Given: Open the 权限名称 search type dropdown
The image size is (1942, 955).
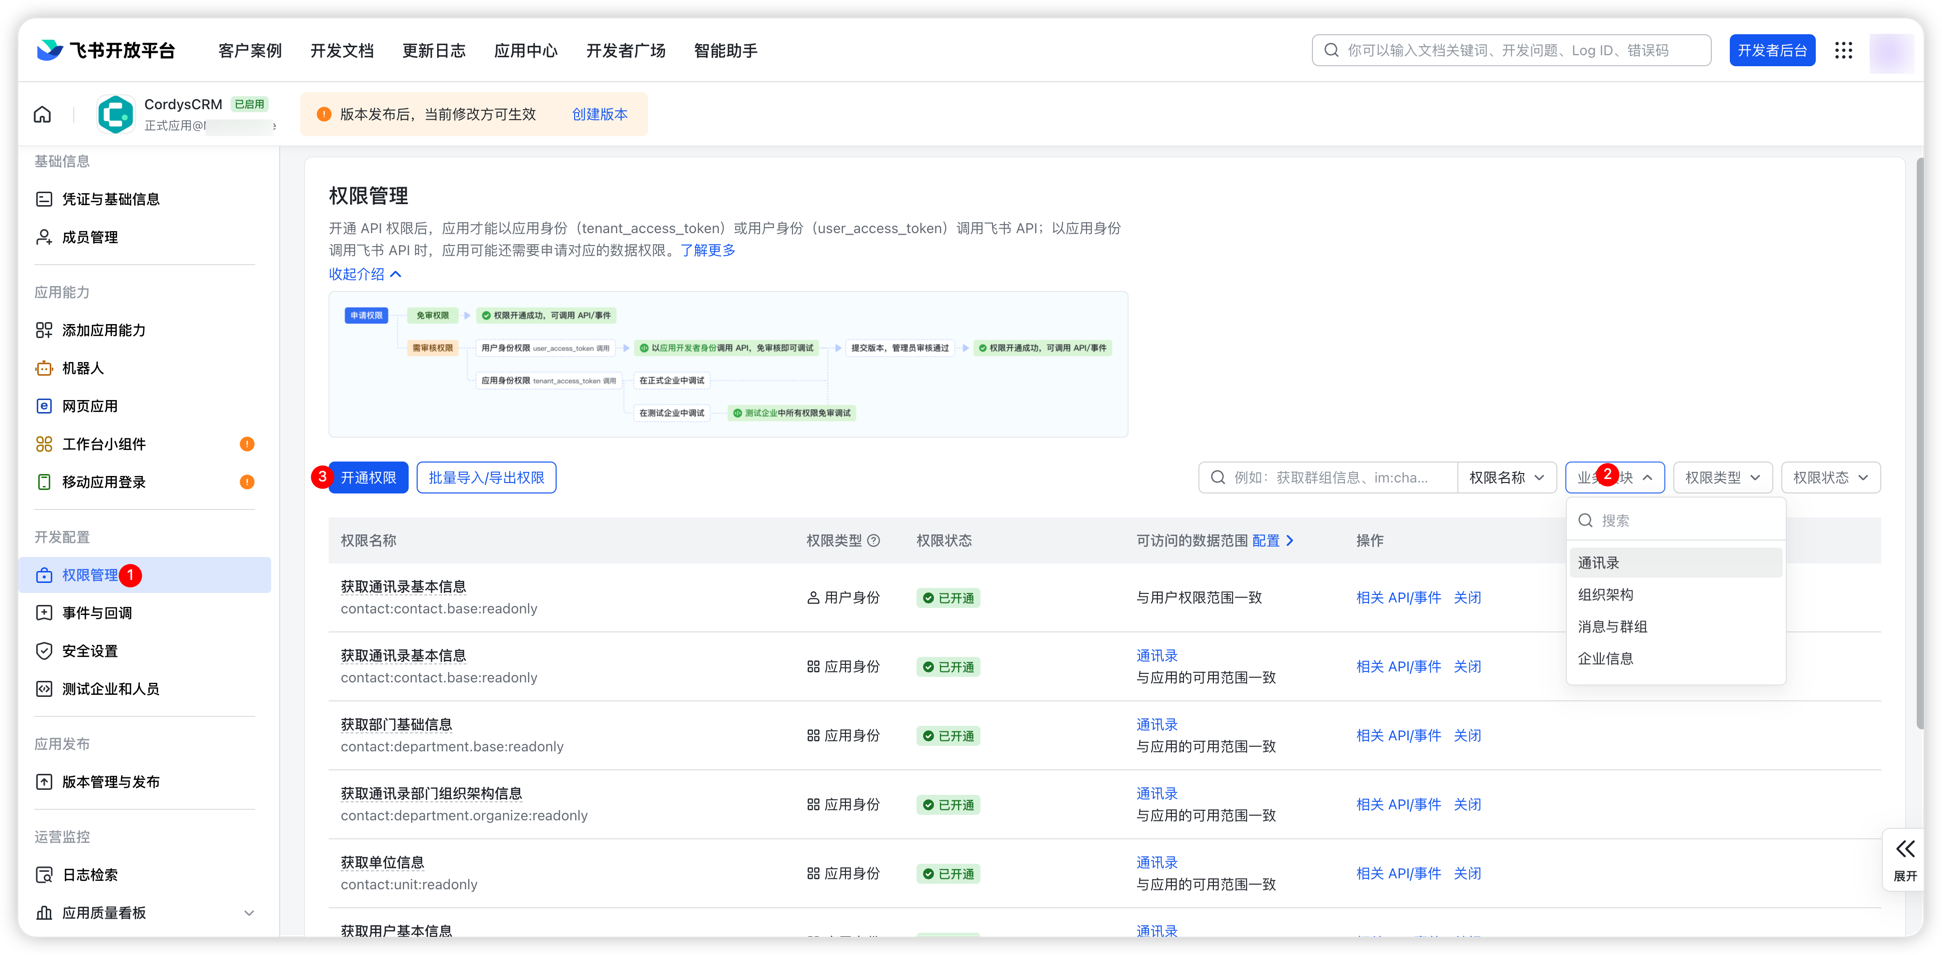Looking at the screenshot, I should [1506, 478].
